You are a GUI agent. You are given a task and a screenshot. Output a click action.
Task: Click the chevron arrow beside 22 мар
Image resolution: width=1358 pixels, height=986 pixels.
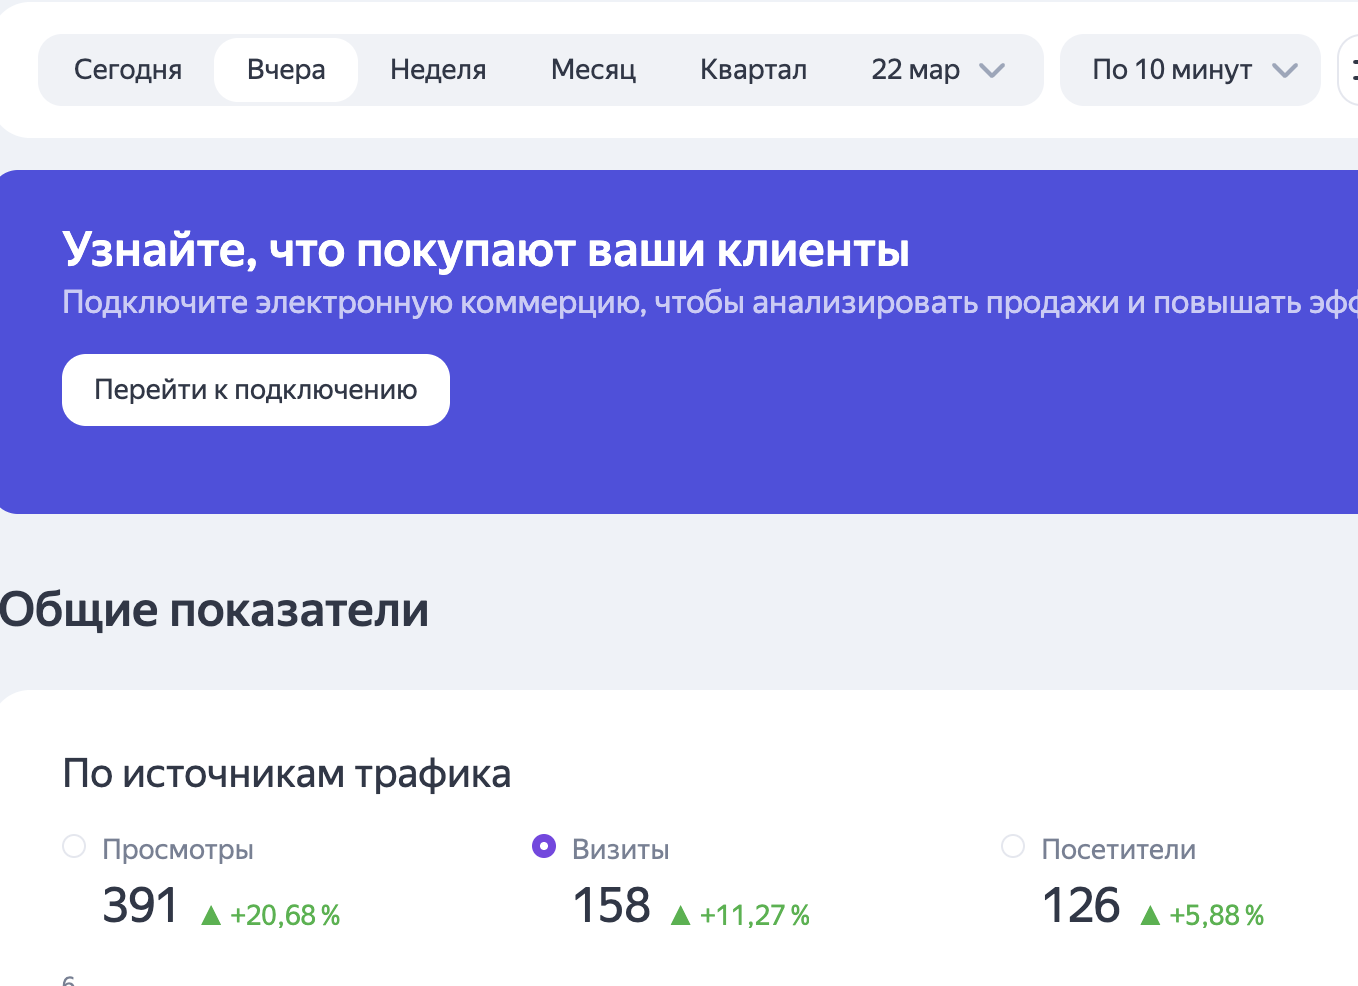click(992, 70)
